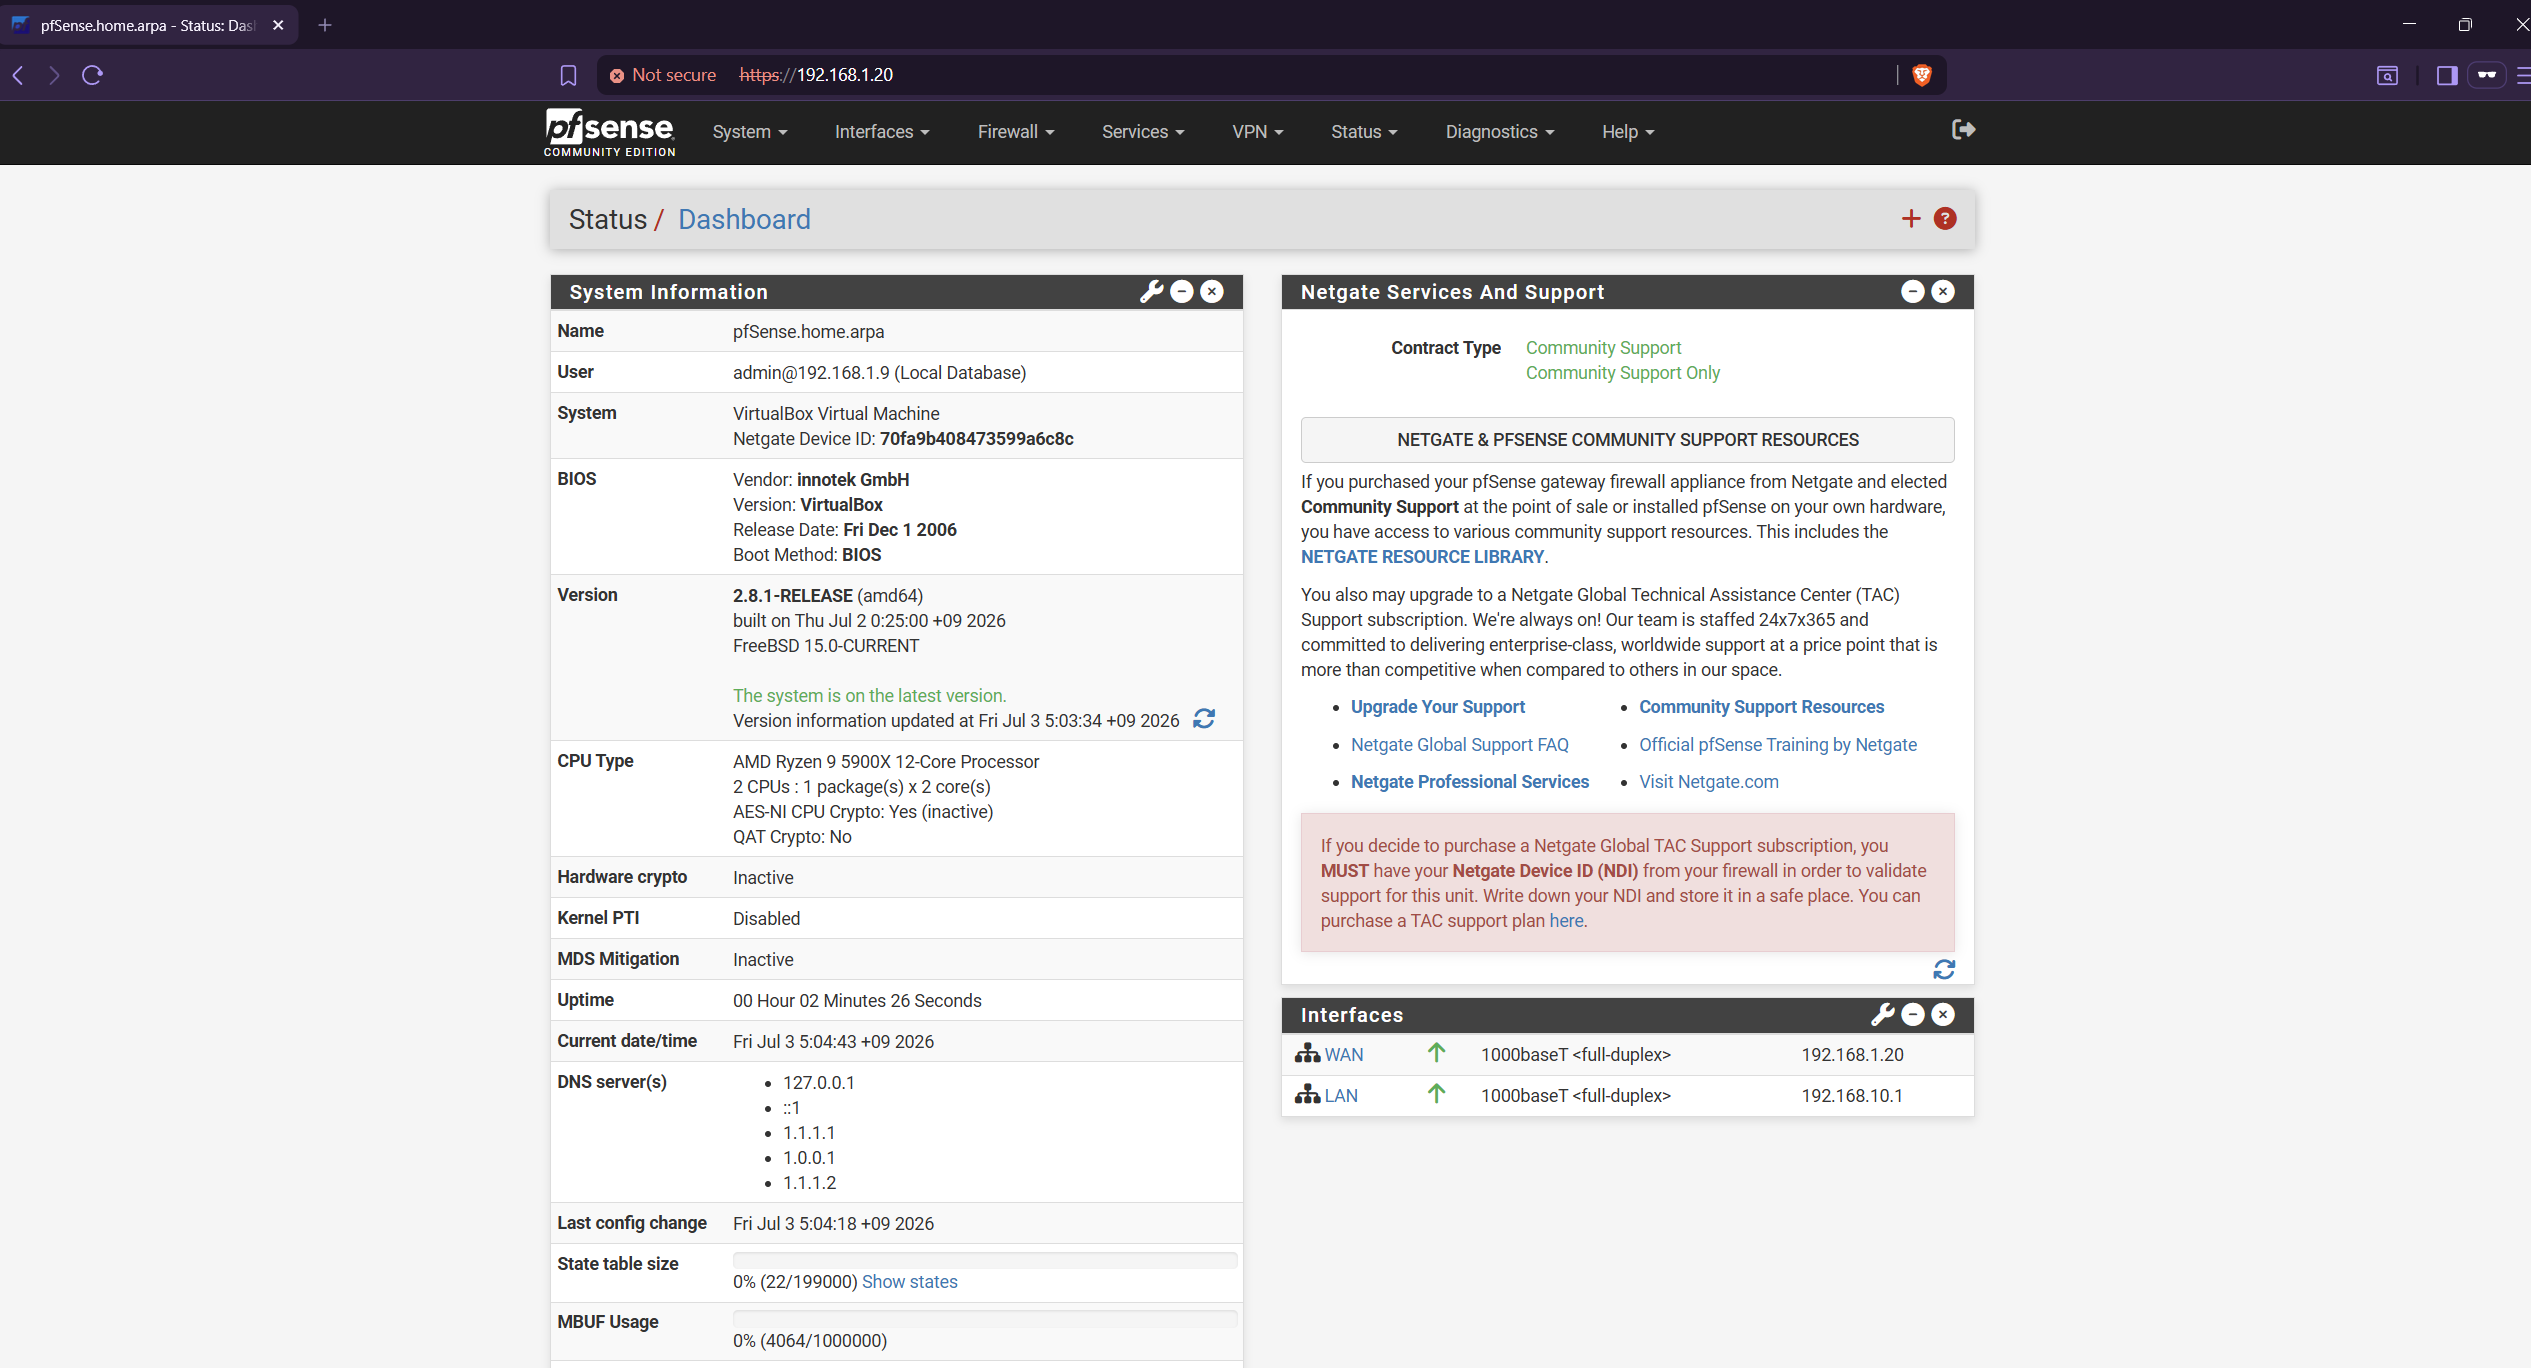Close the System Information widget
2531x1368 pixels.
tap(1212, 292)
